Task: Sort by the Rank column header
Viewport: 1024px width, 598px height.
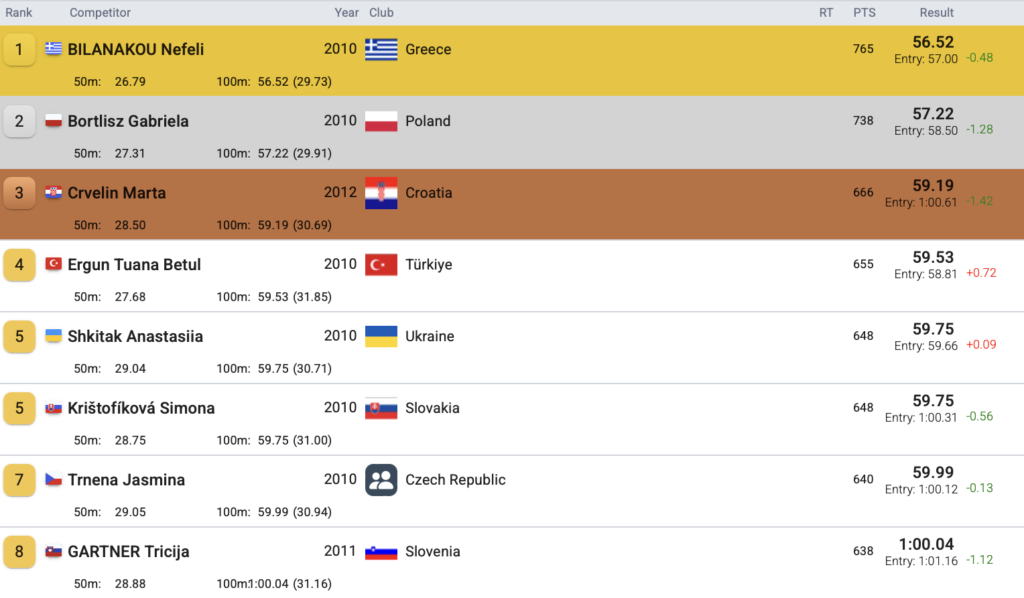Action: point(19,13)
